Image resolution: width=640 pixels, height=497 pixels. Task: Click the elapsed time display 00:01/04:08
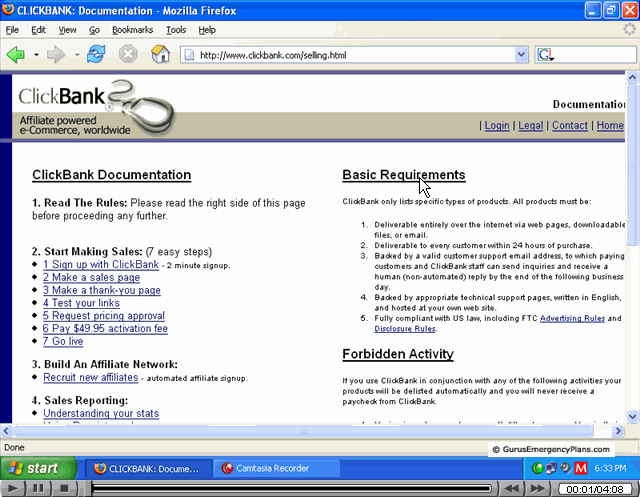point(595,489)
